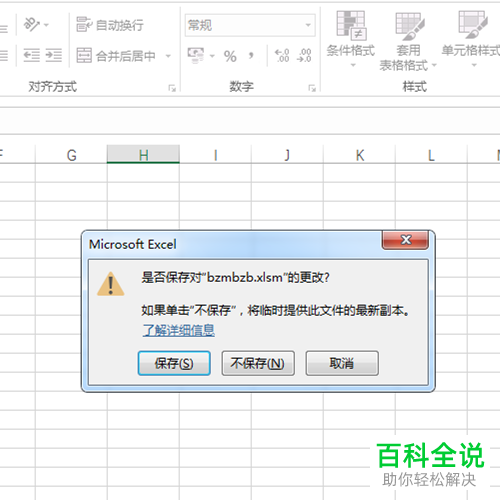Viewport: 500px width, 500px height.
Task: Toggle 自动换行 wrap text
Action: [110, 25]
